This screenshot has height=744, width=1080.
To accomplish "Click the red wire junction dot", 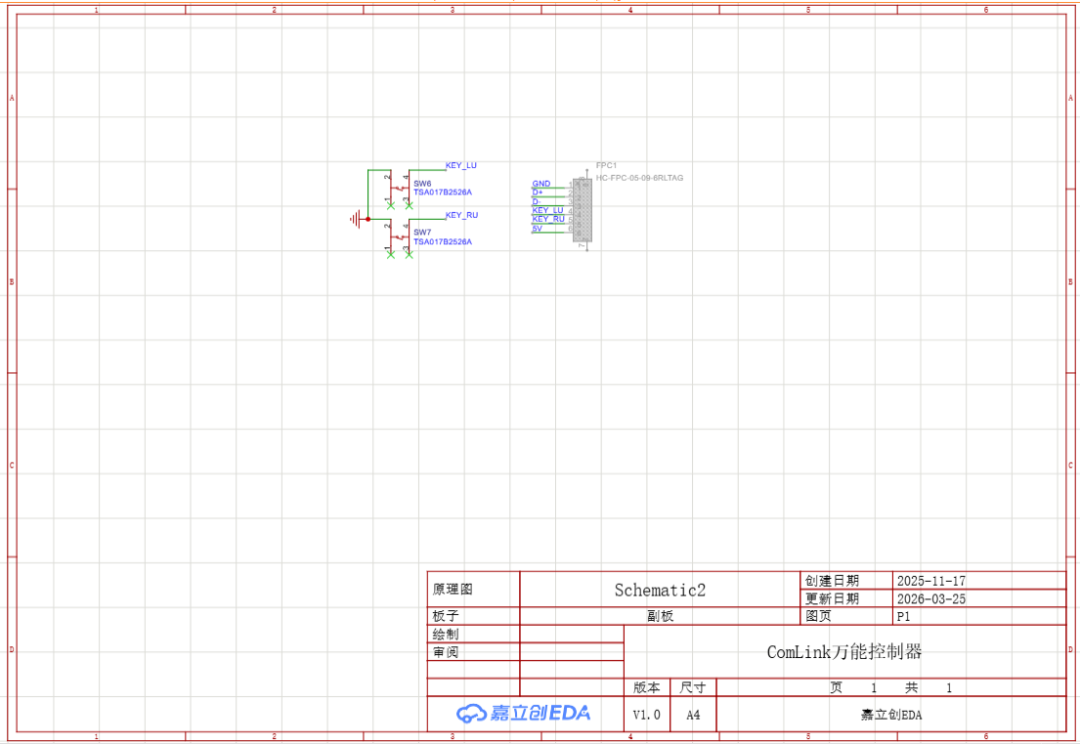I will 368,219.
